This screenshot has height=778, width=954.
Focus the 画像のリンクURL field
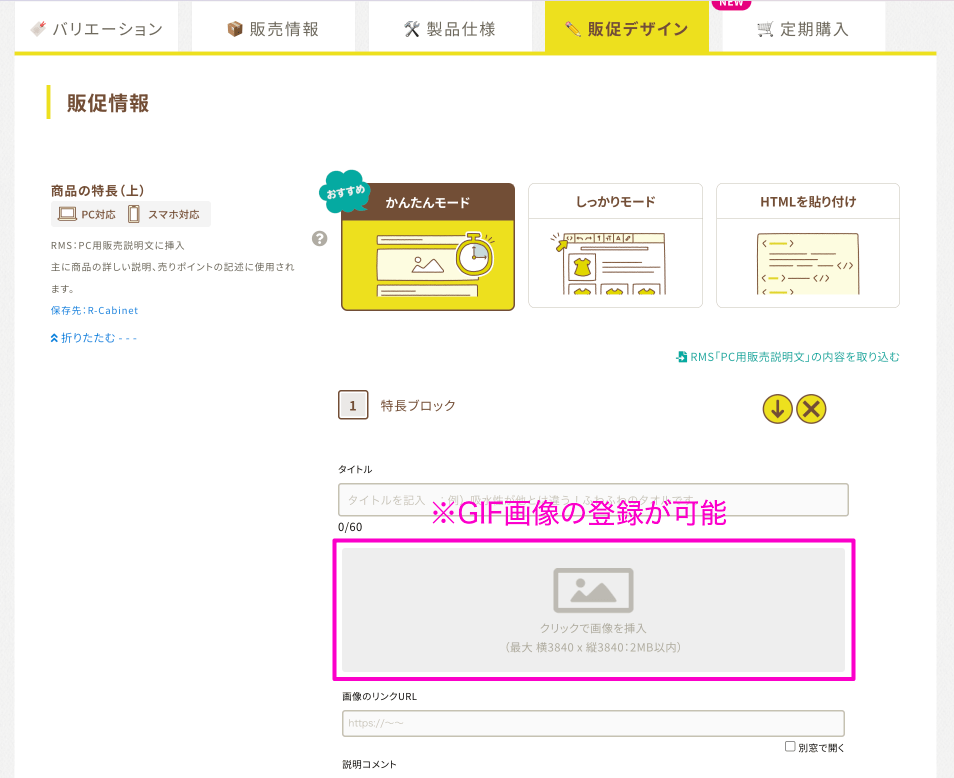tap(593, 723)
